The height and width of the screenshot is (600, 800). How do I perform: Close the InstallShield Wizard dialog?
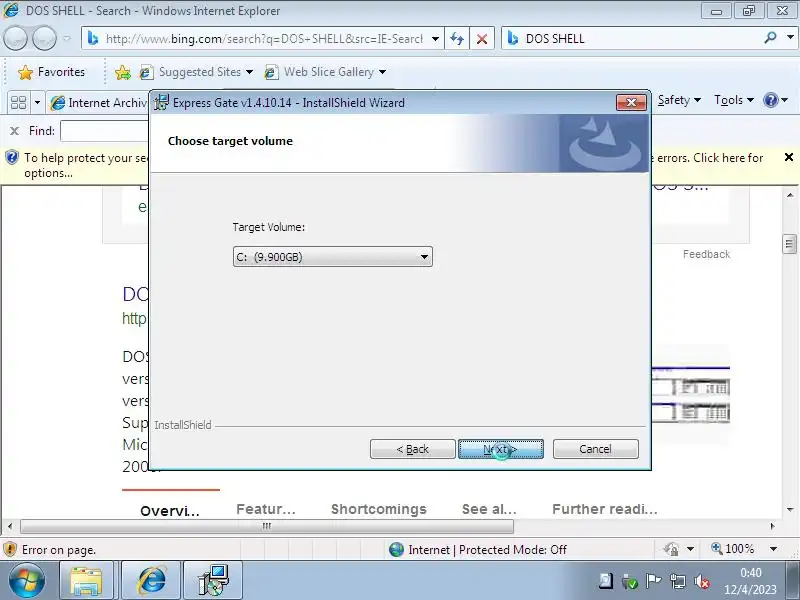[631, 102]
